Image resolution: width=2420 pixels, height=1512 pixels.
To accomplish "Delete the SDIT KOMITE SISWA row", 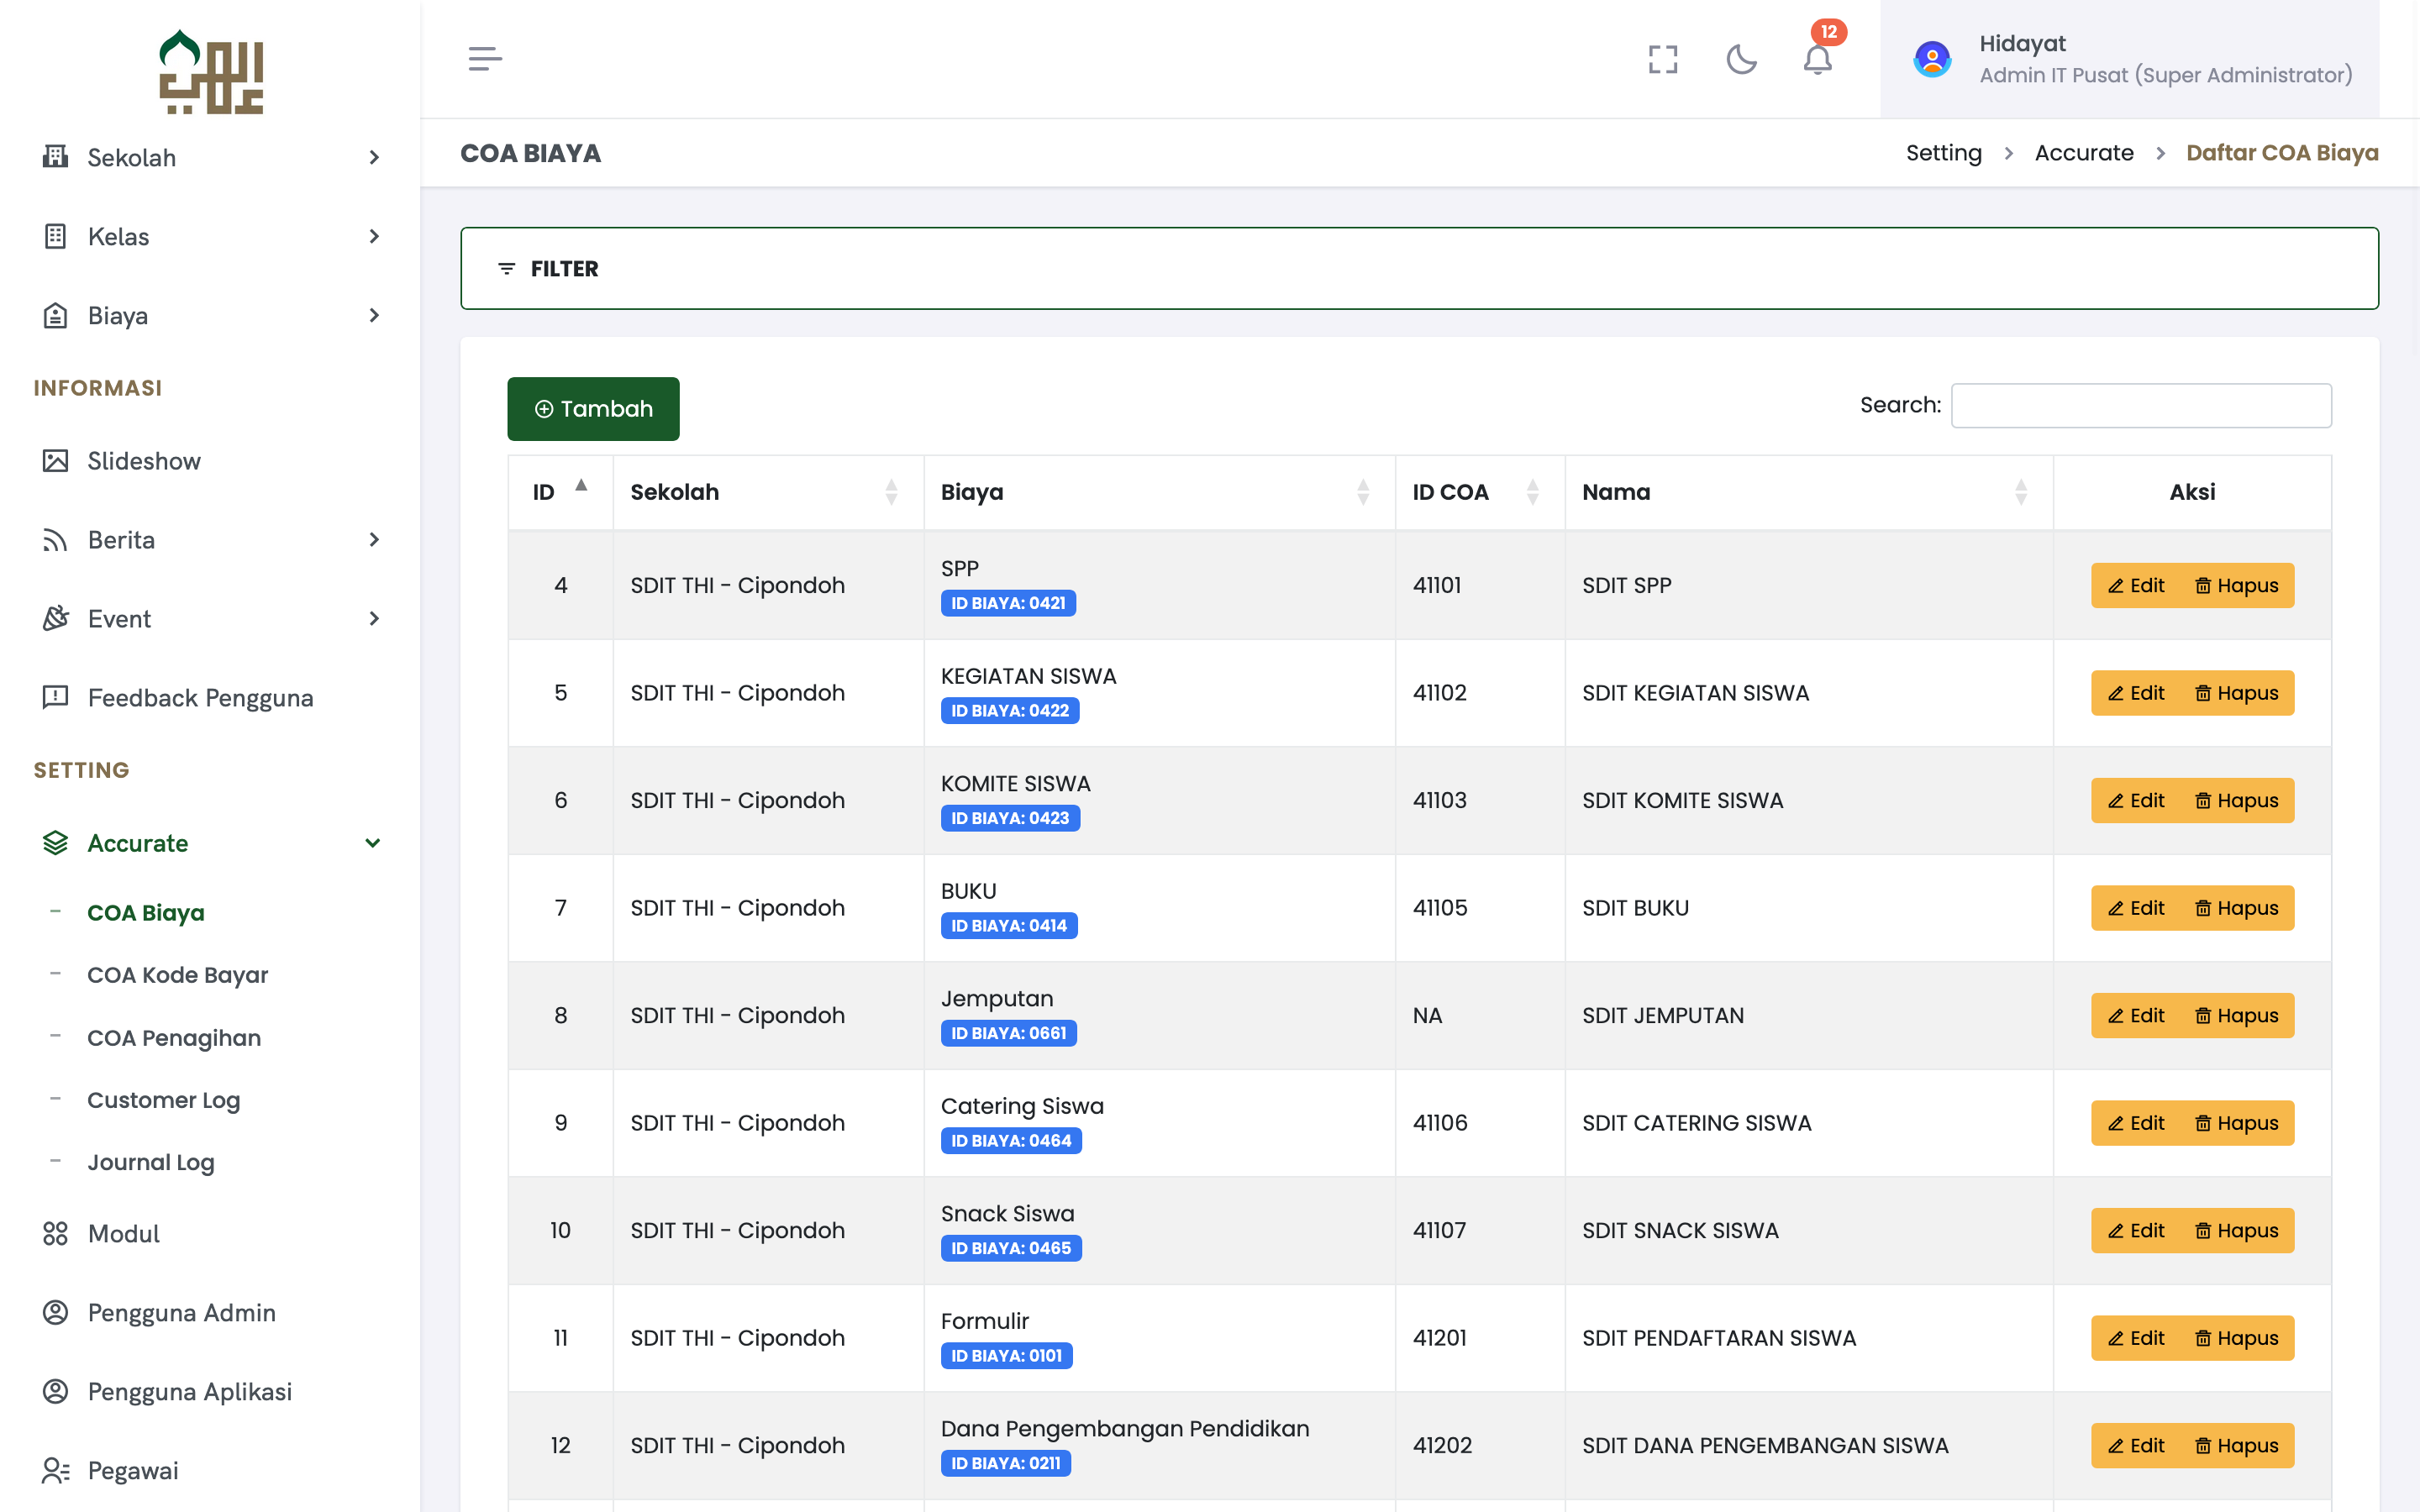I will click(x=2237, y=800).
